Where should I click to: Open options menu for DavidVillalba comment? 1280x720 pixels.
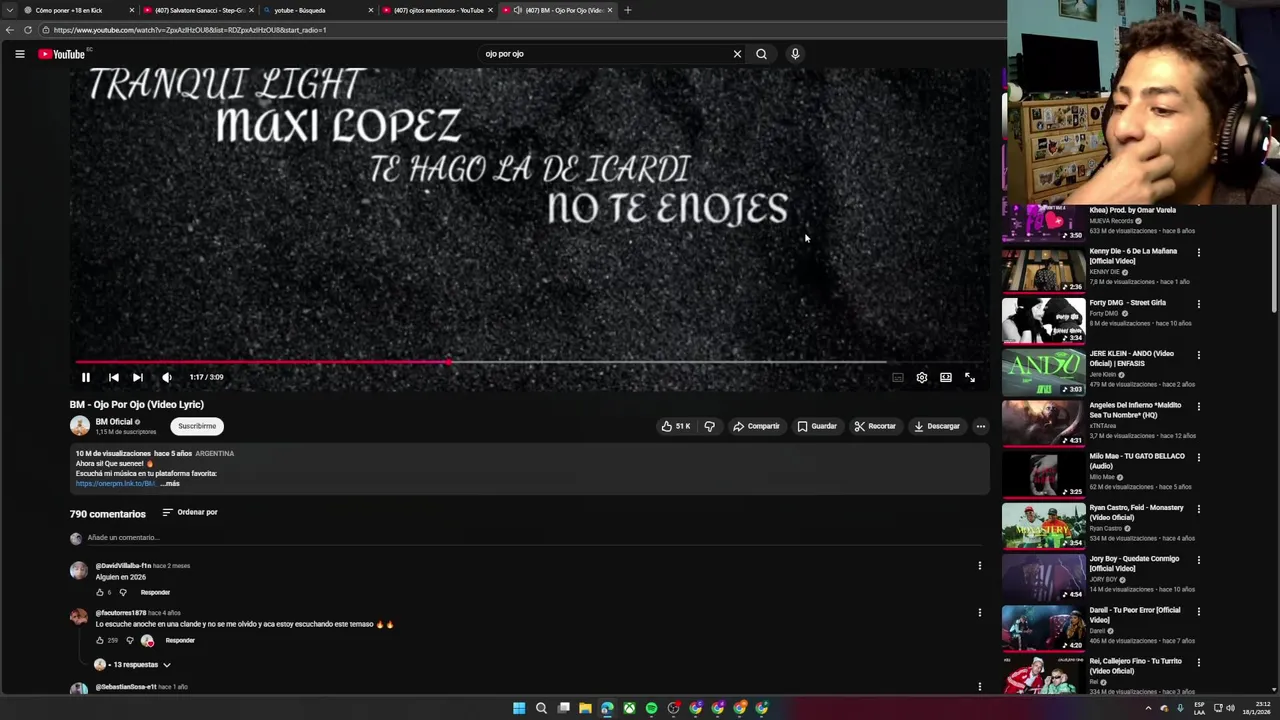point(980,566)
